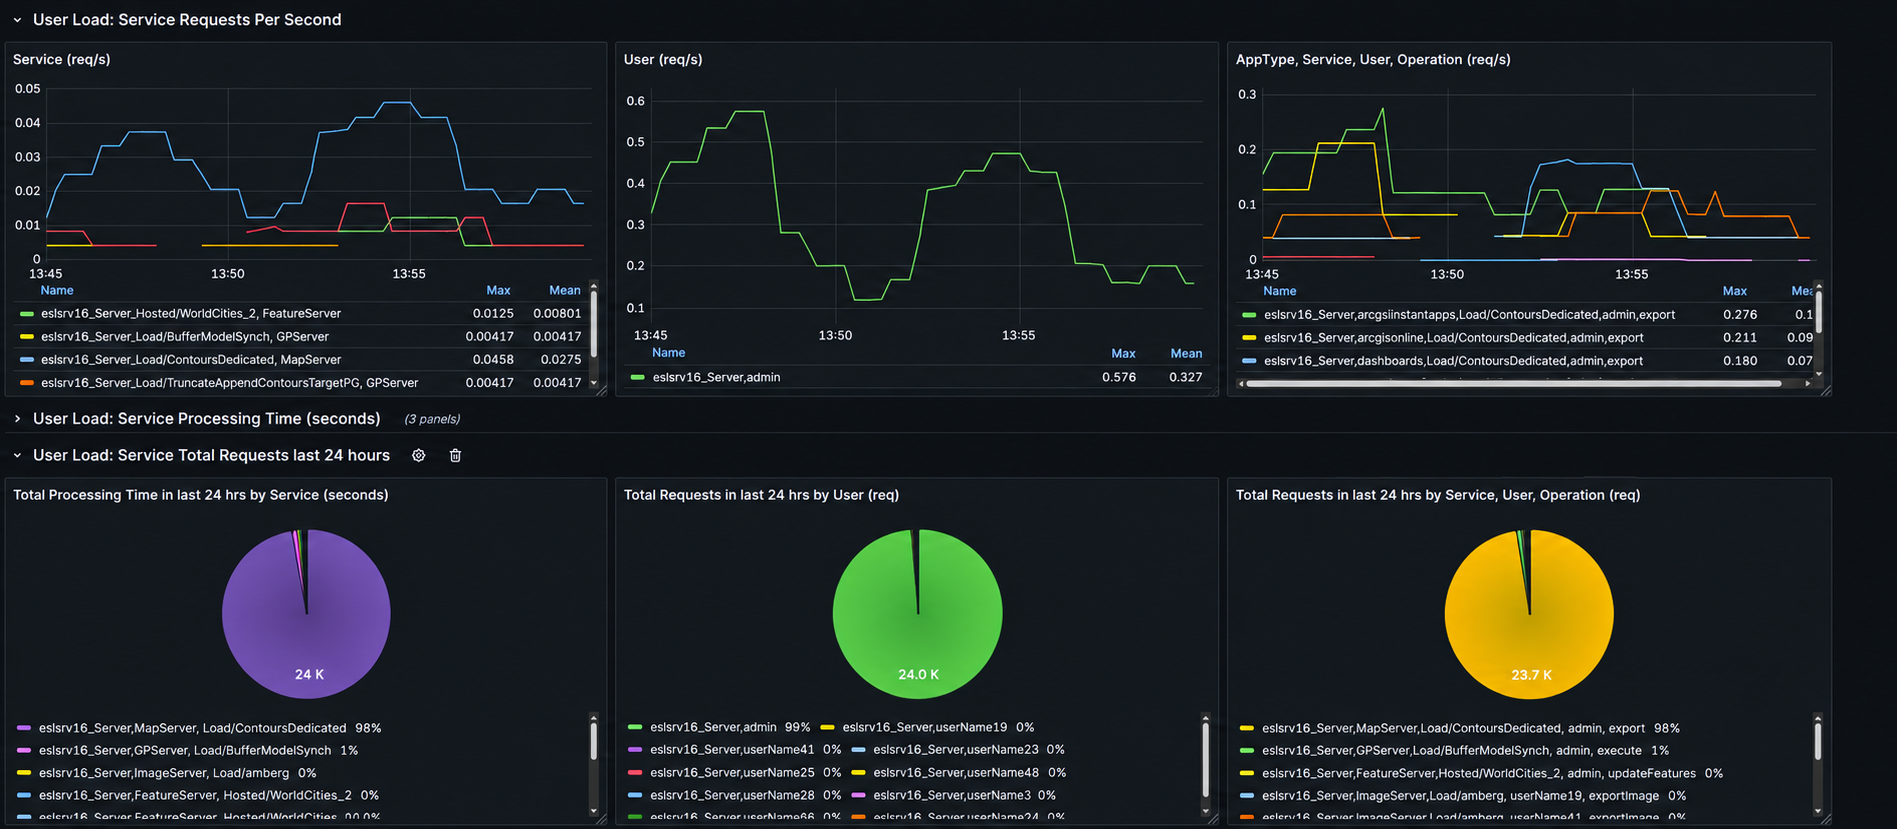Sort AppType legend by Name column
This screenshot has height=829, width=1897.
click(1280, 291)
